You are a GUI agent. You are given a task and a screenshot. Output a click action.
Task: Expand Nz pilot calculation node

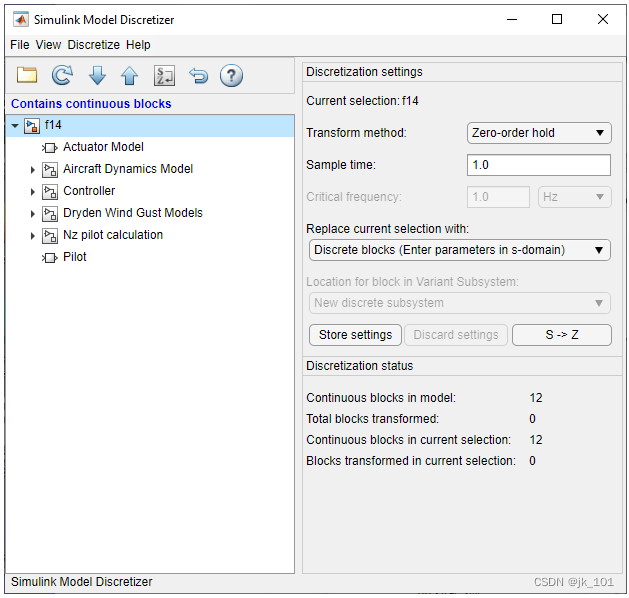click(33, 236)
